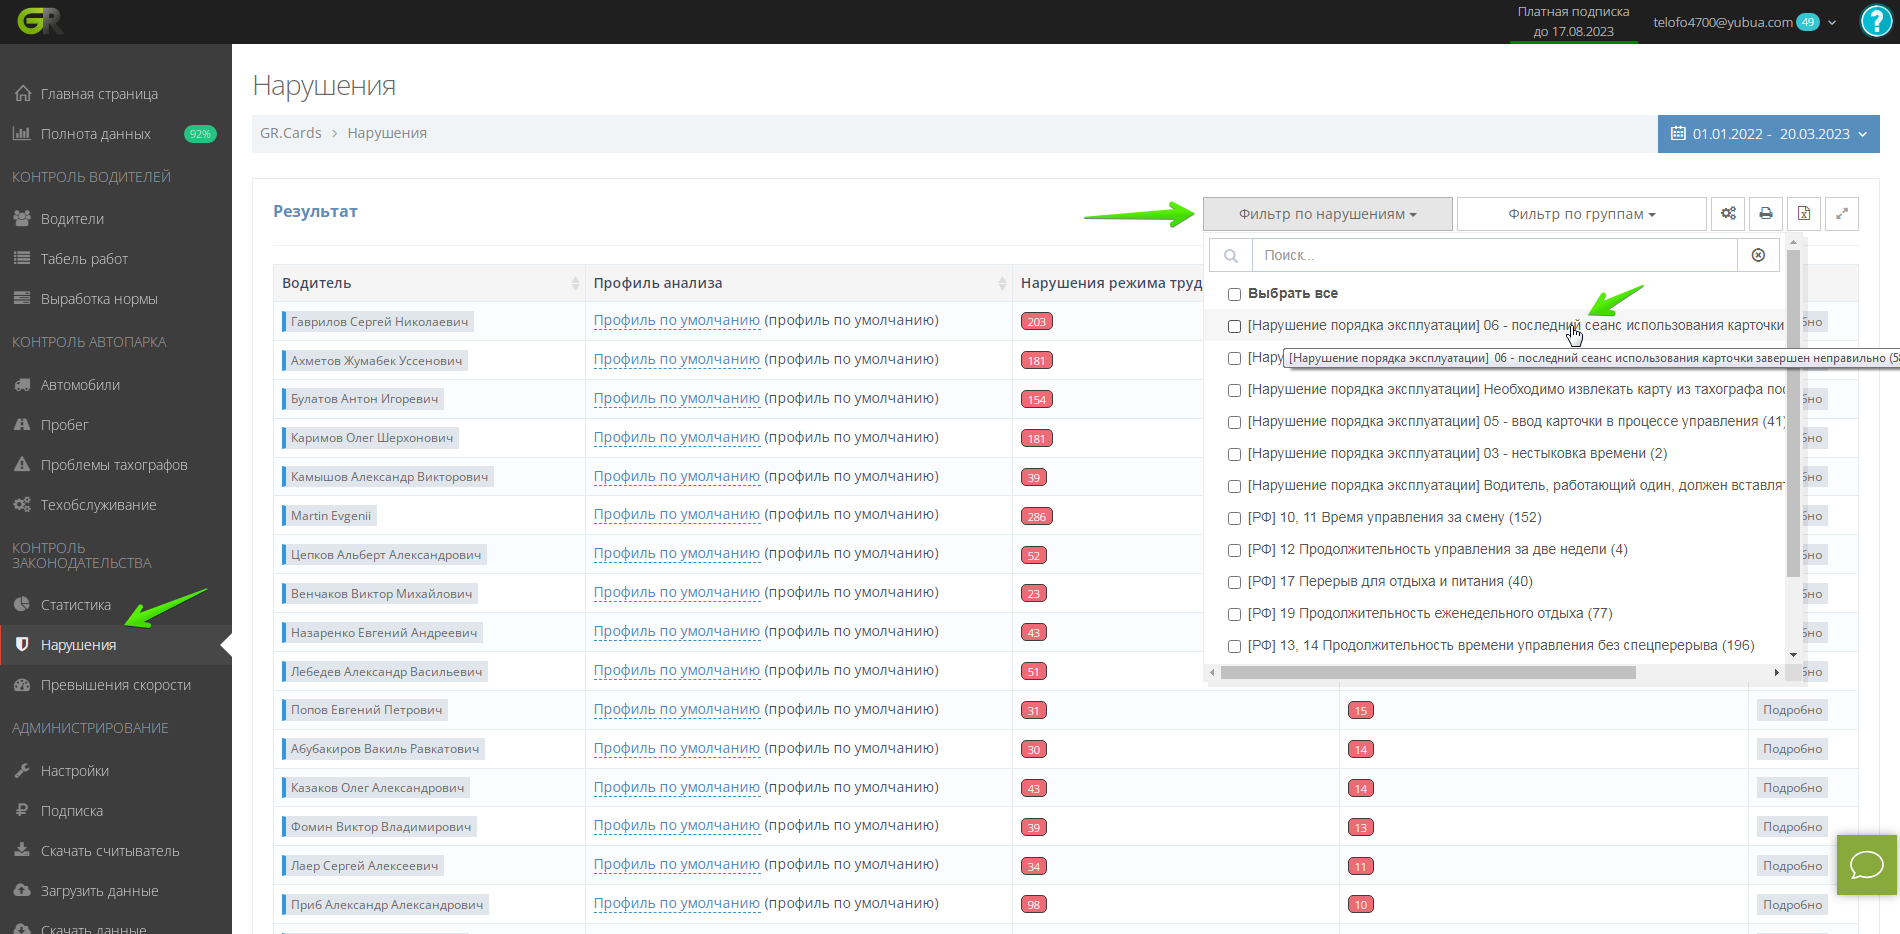
Task: Expand results panel to fullscreen
Action: [x=1842, y=213]
